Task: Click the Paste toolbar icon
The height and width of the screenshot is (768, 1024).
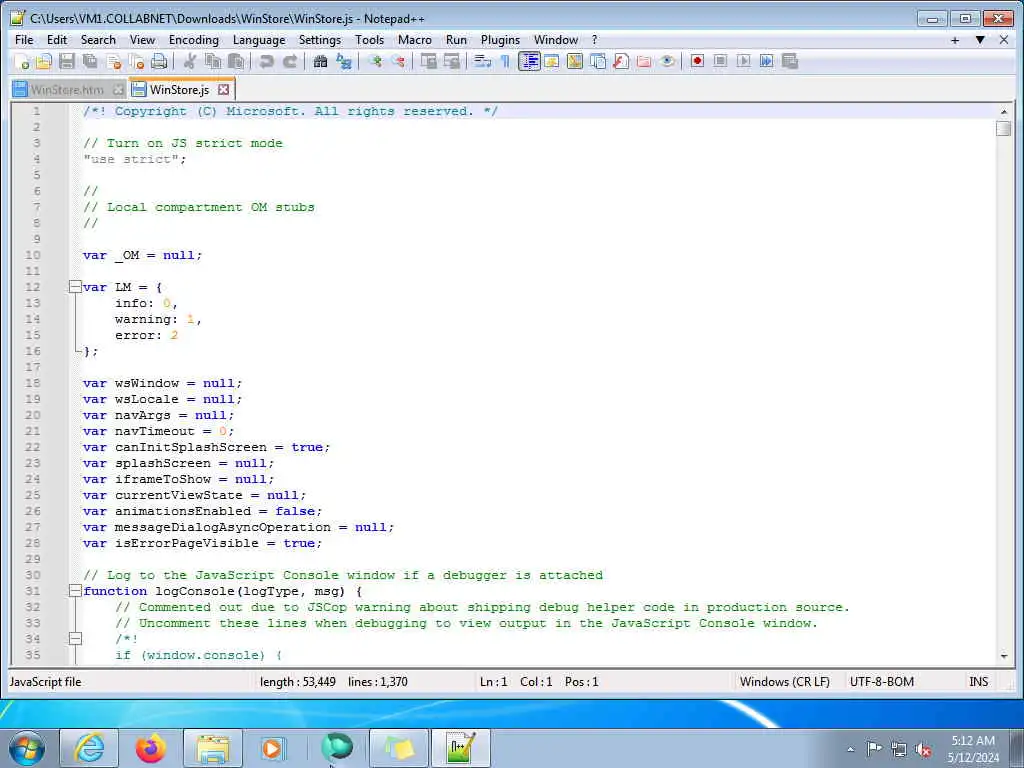Action: click(236, 61)
